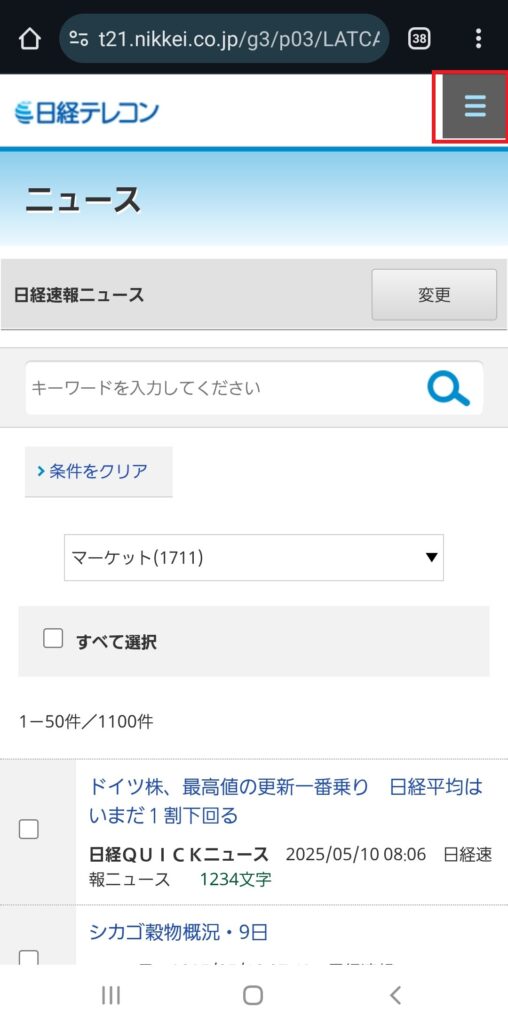Tick the checkbox beside the ドイツ株 article
This screenshot has height=1024, width=508.
pos(29,829)
